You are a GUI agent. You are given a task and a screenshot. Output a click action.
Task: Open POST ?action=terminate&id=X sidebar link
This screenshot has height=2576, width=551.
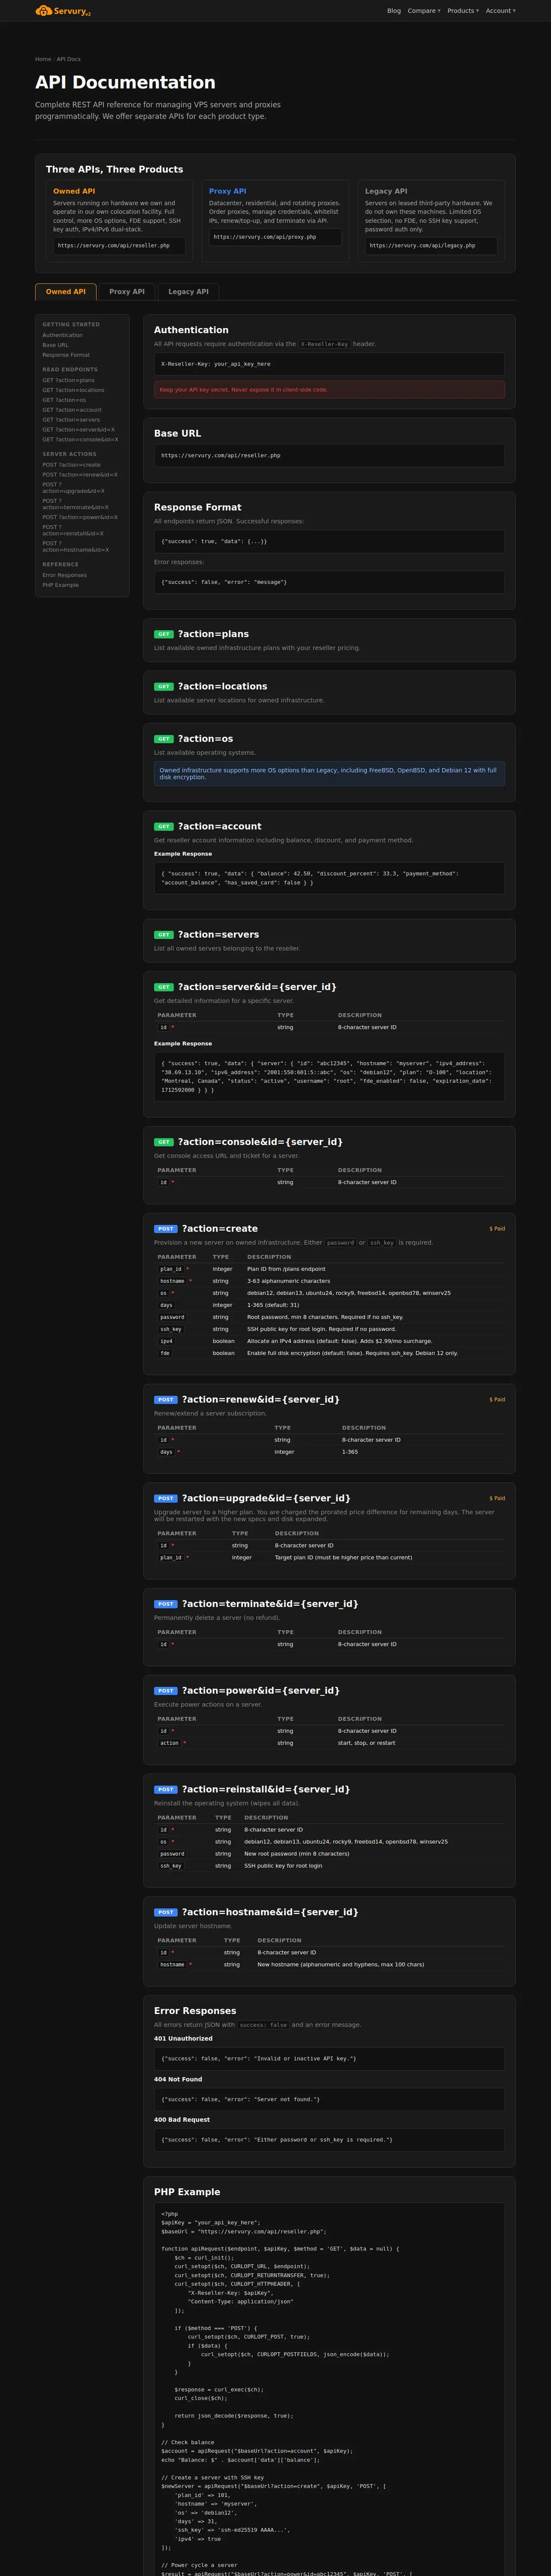tap(75, 504)
